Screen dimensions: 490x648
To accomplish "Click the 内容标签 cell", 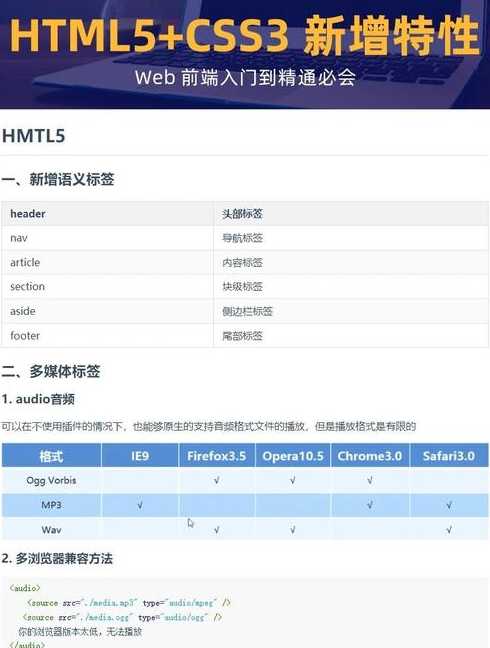I will click(x=351, y=262).
